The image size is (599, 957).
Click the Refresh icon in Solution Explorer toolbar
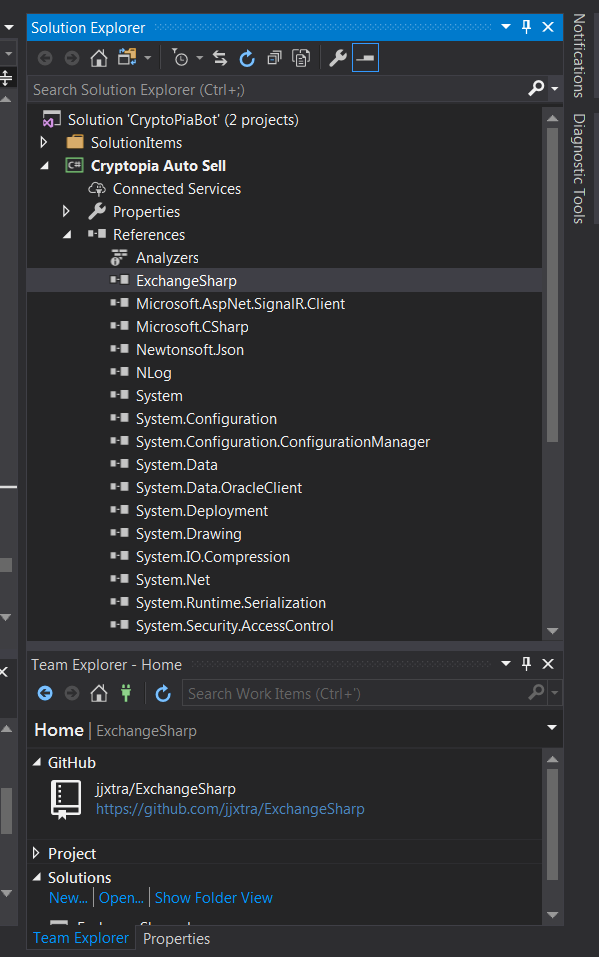click(246, 57)
